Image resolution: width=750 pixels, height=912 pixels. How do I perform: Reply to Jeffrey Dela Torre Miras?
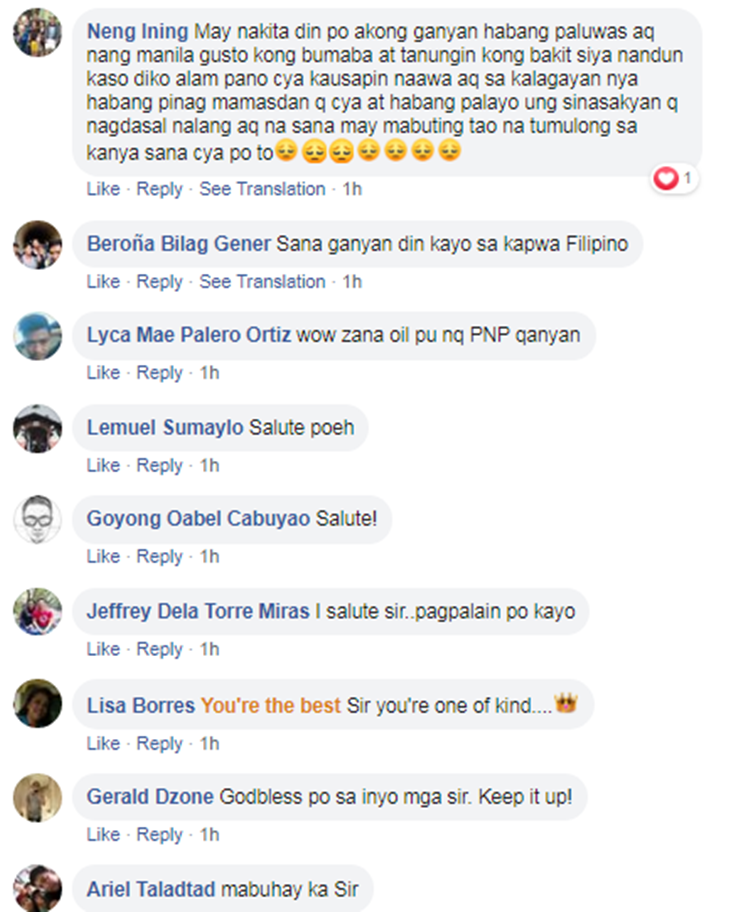tap(159, 650)
